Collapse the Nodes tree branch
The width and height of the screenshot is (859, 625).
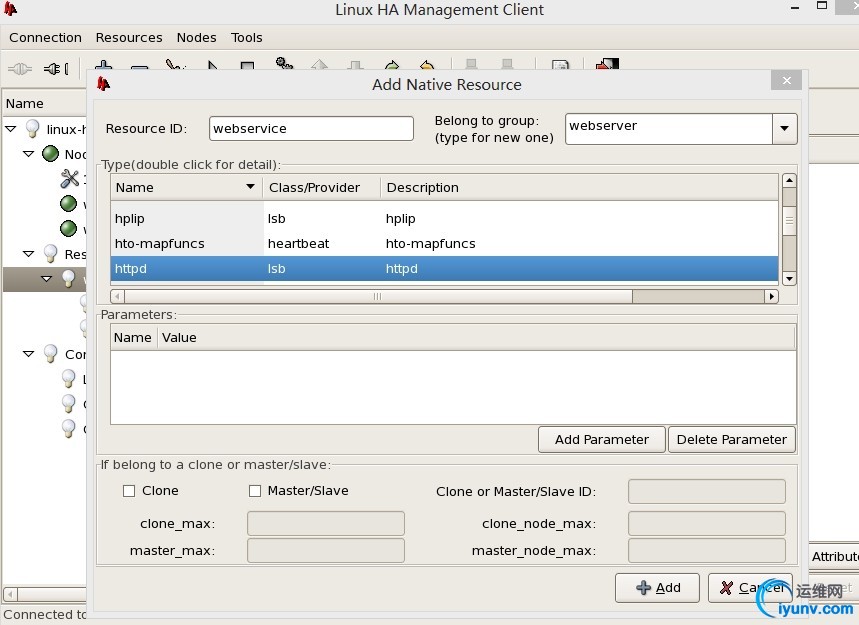28,154
